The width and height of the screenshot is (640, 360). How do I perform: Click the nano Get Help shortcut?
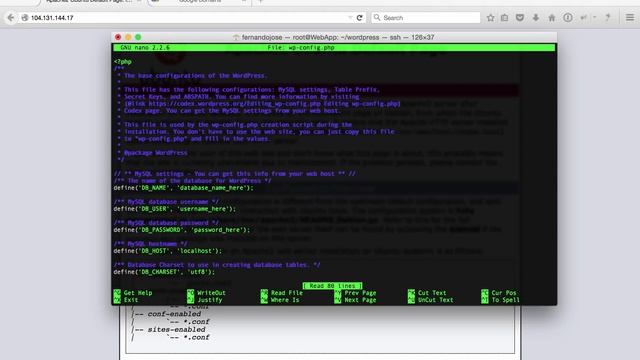click(133, 293)
